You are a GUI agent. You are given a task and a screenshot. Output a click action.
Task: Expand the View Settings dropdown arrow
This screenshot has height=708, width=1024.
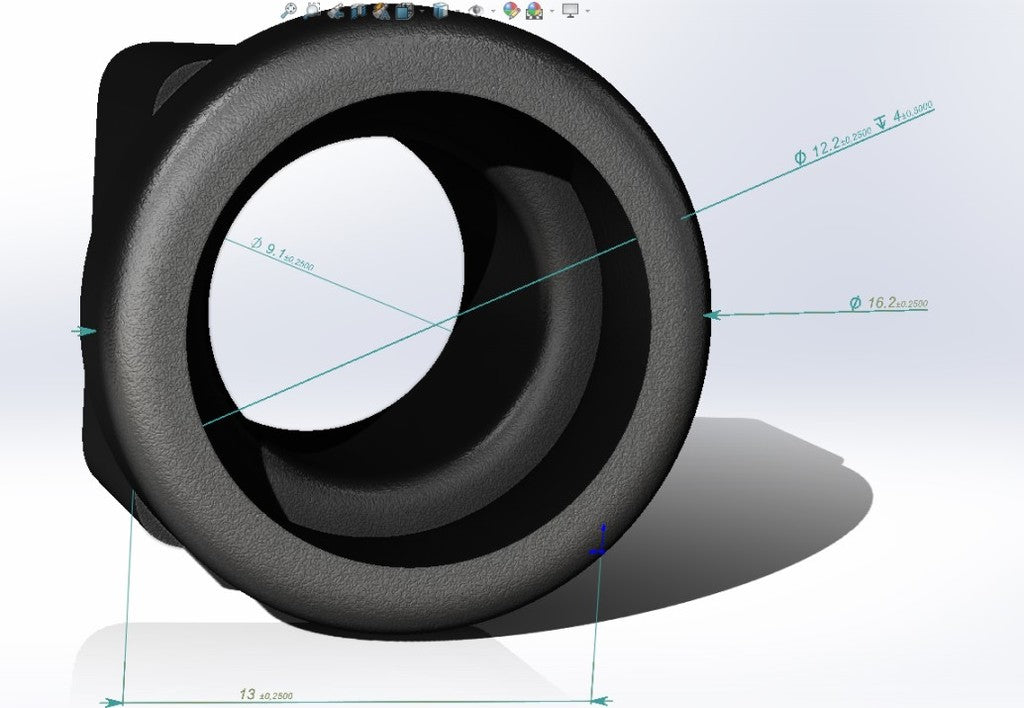587,12
